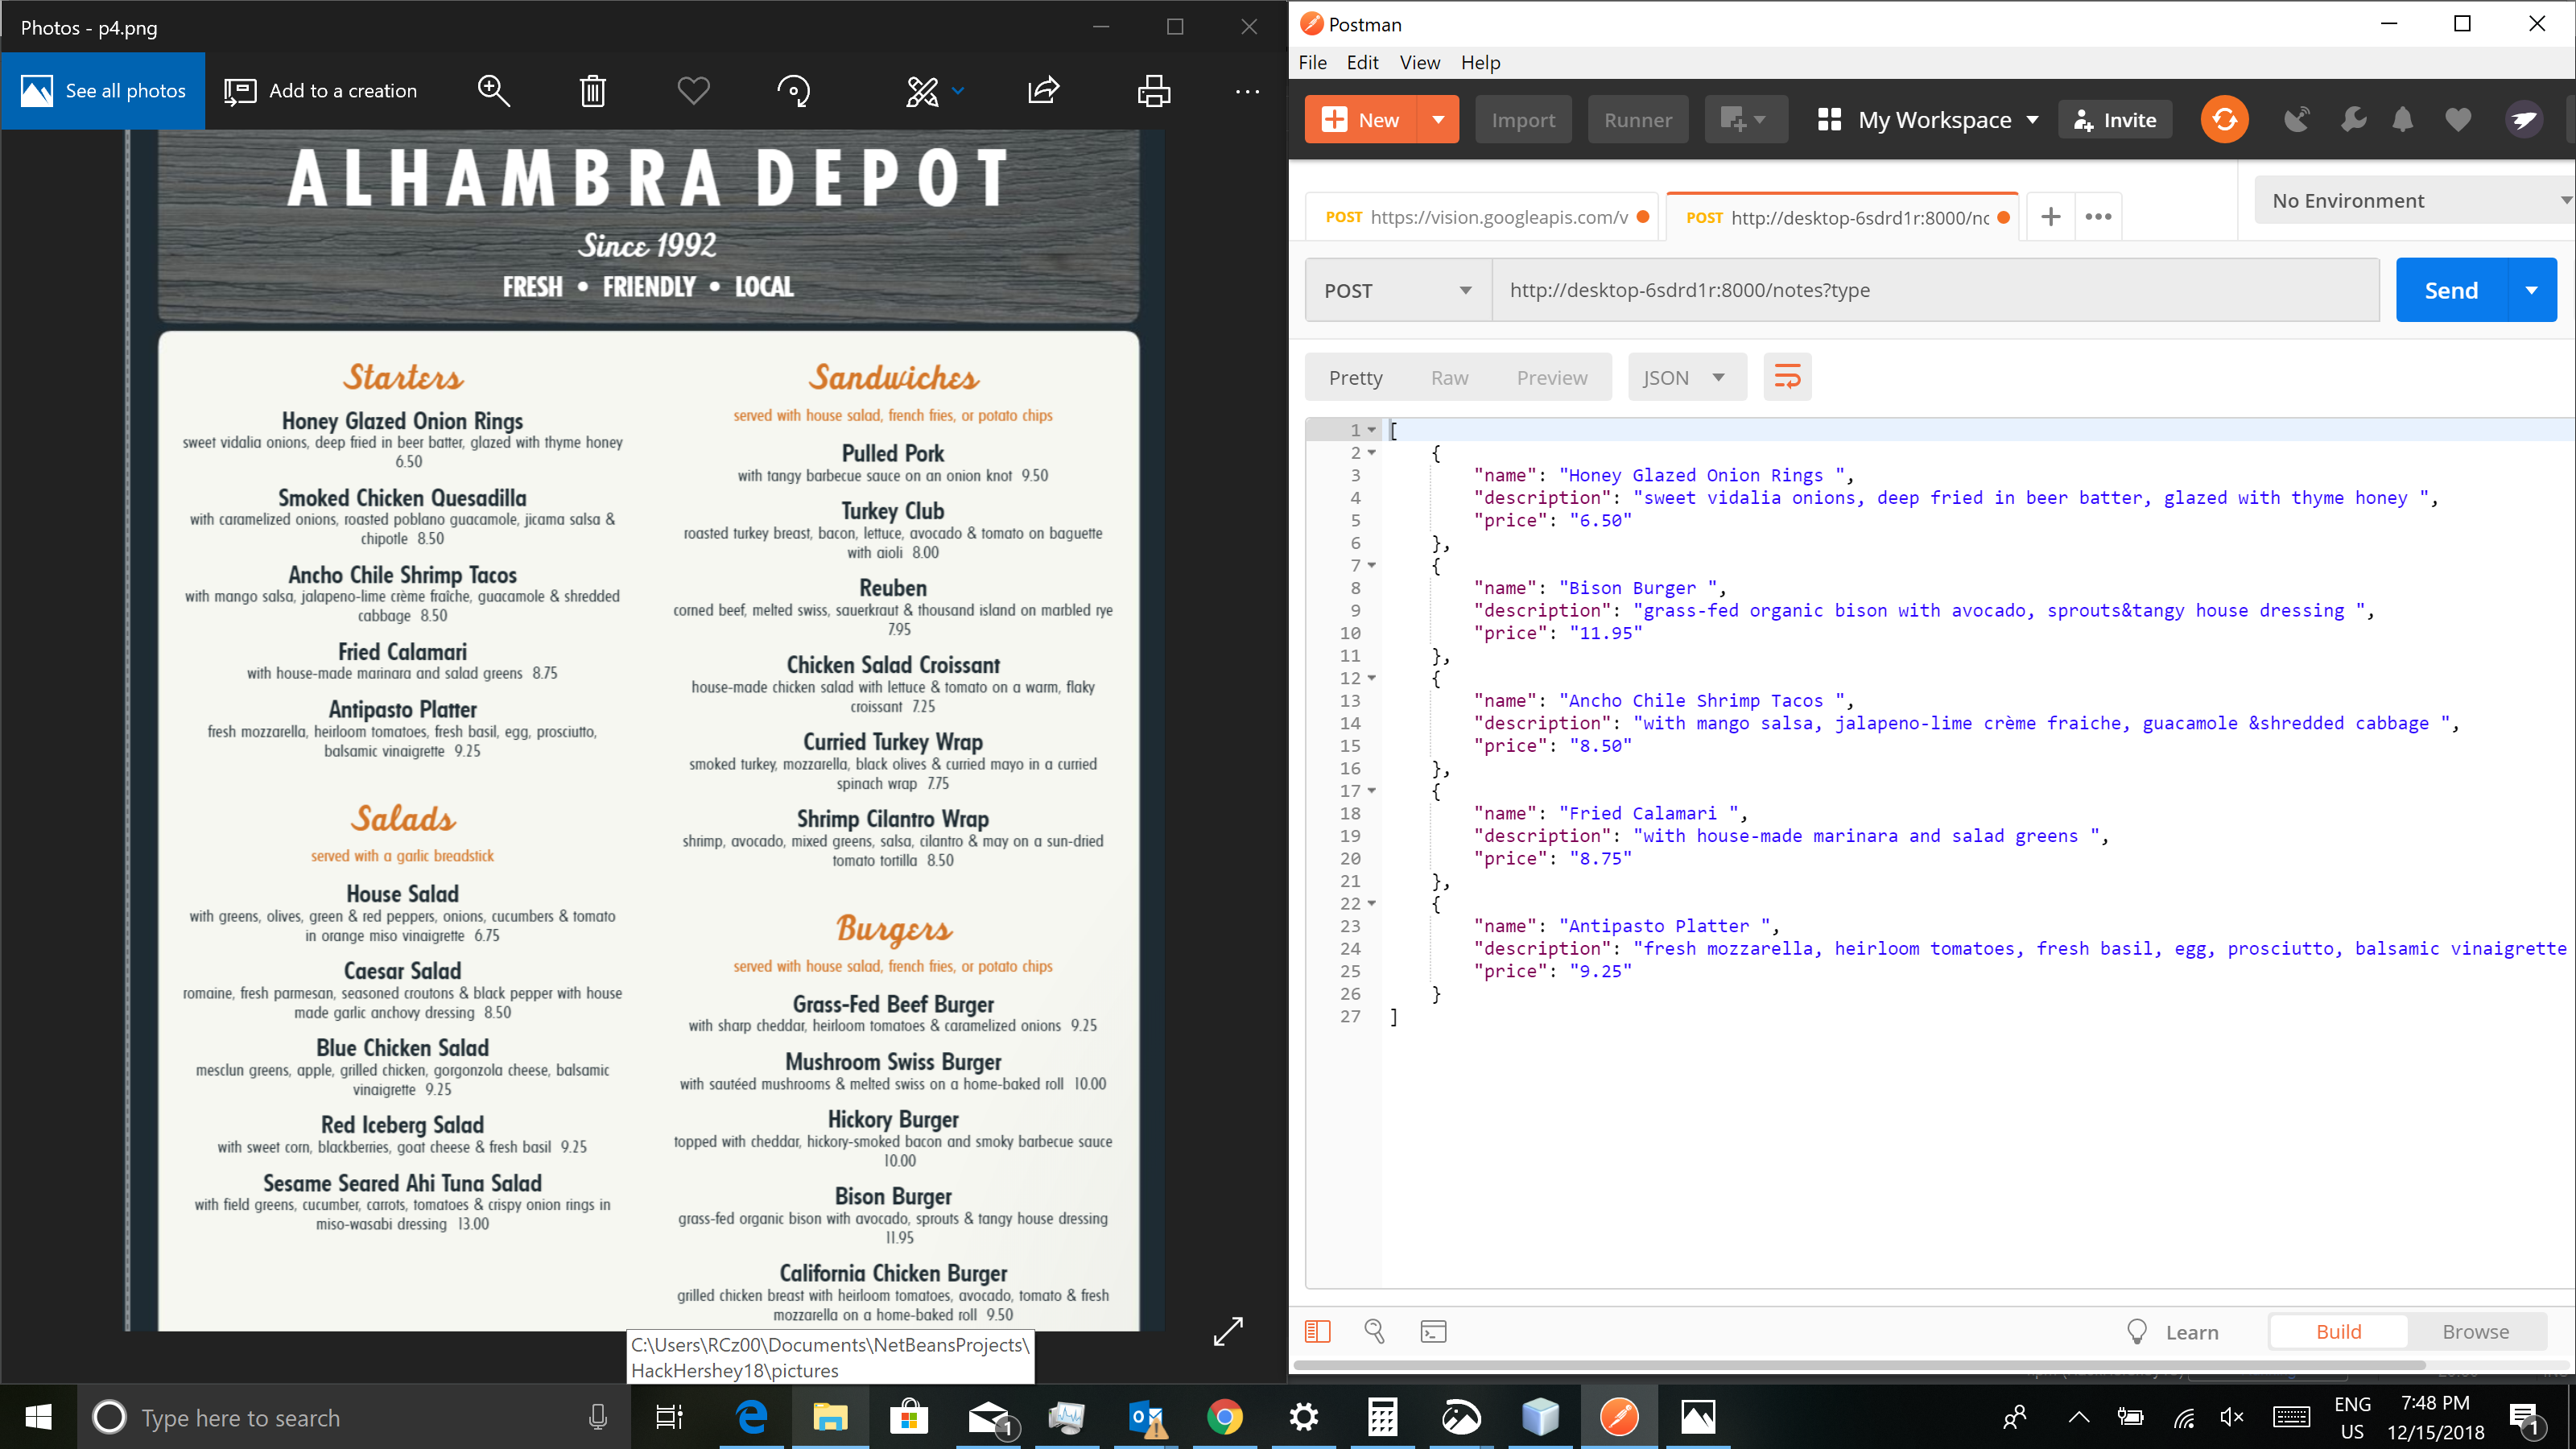Open the Photos share icon
2576x1449 pixels.
1043,91
